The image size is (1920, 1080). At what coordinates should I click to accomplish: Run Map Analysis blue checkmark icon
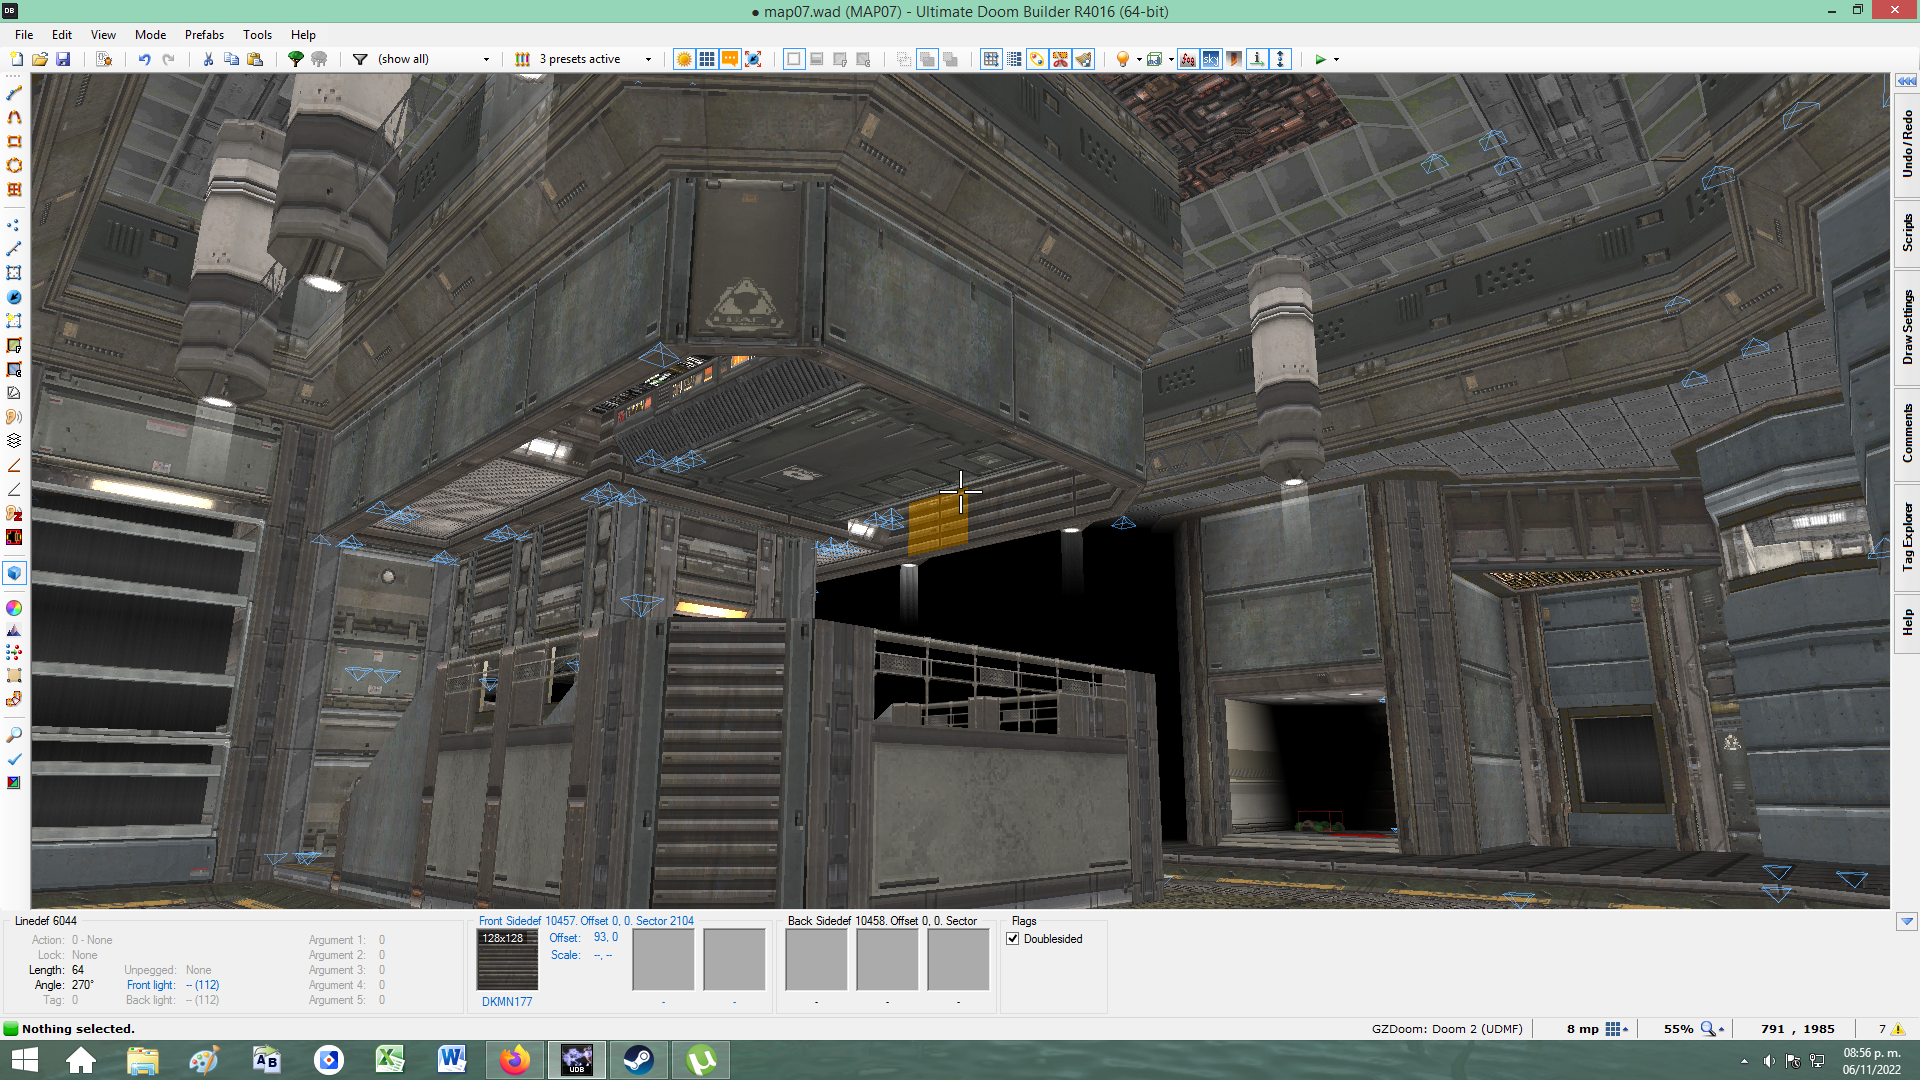point(14,759)
